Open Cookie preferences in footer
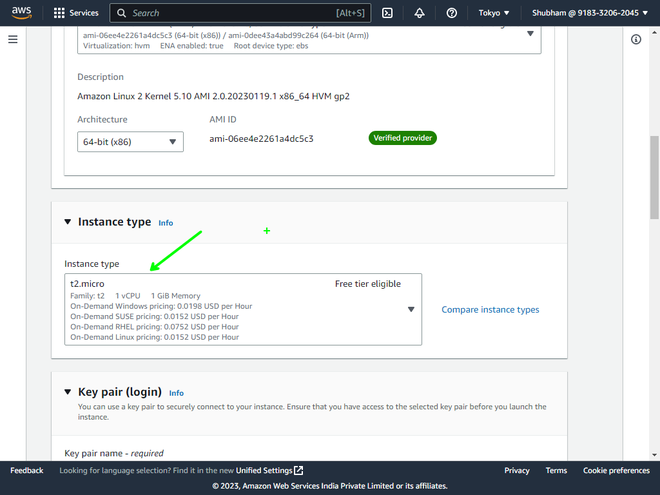Viewport: 660px width, 495px height. (616, 471)
